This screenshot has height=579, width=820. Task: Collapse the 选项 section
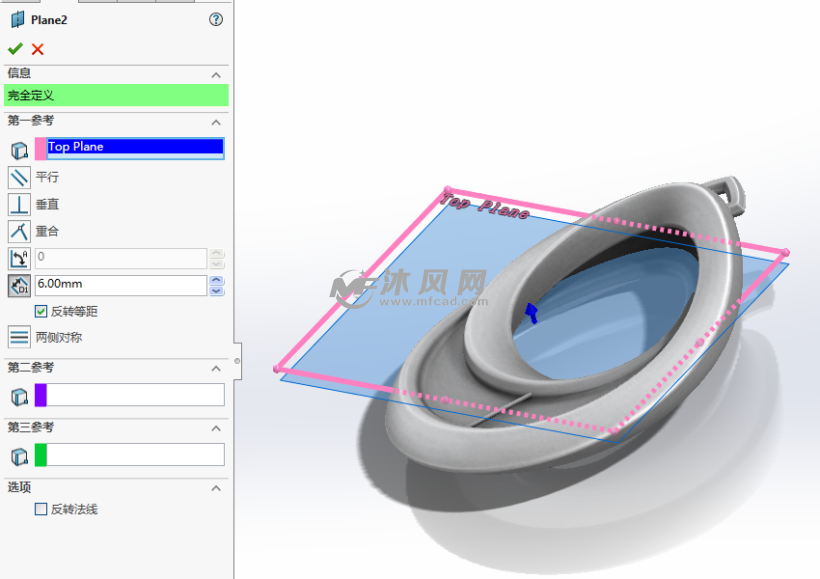click(x=216, y=487)
